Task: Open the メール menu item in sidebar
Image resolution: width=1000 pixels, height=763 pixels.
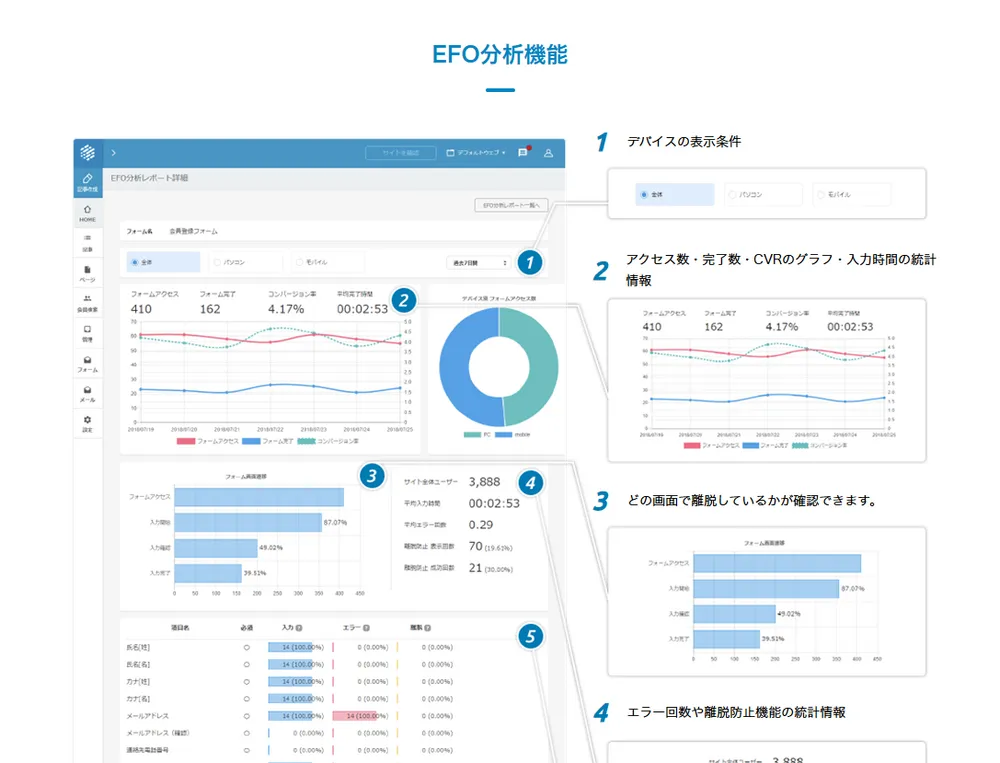Action: pyautogui.click(x=87, y=391)
